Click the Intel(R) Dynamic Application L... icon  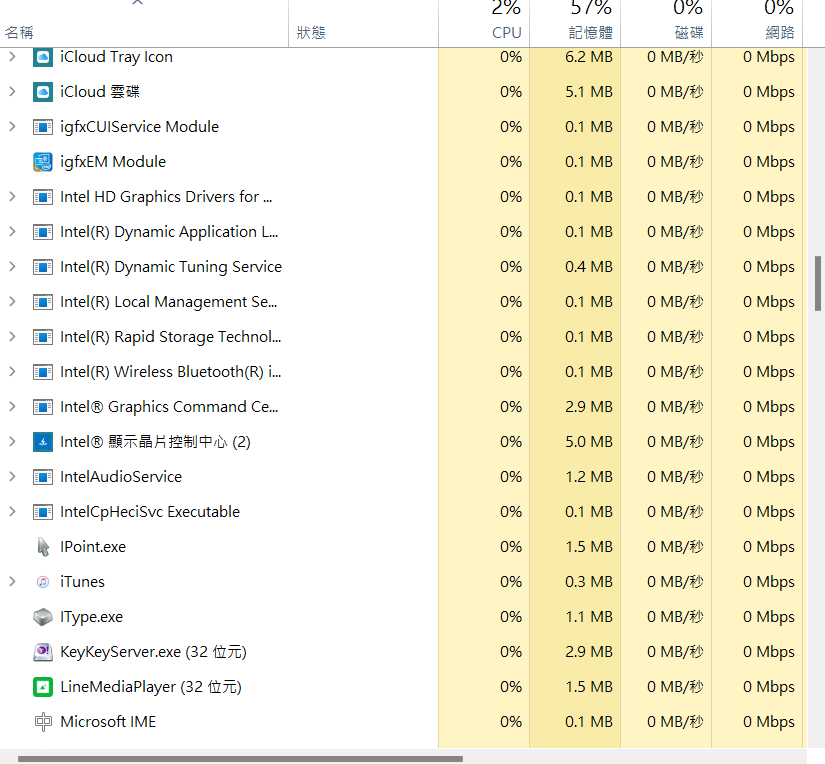click(43, 232)
